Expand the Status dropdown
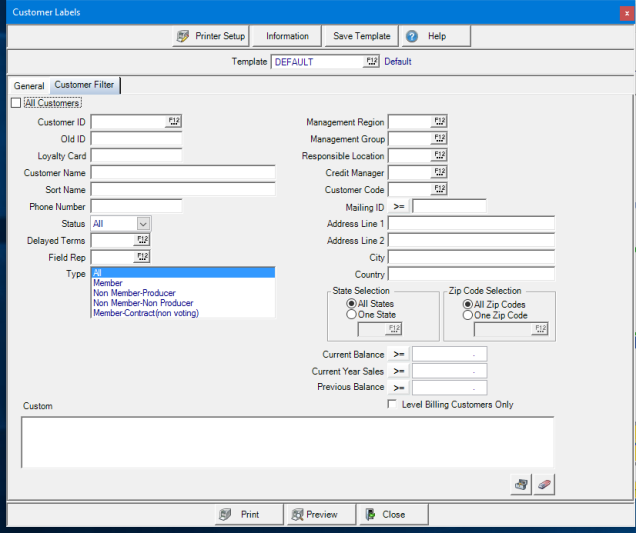The image size is (636, 533). click(x=143, y=224)
